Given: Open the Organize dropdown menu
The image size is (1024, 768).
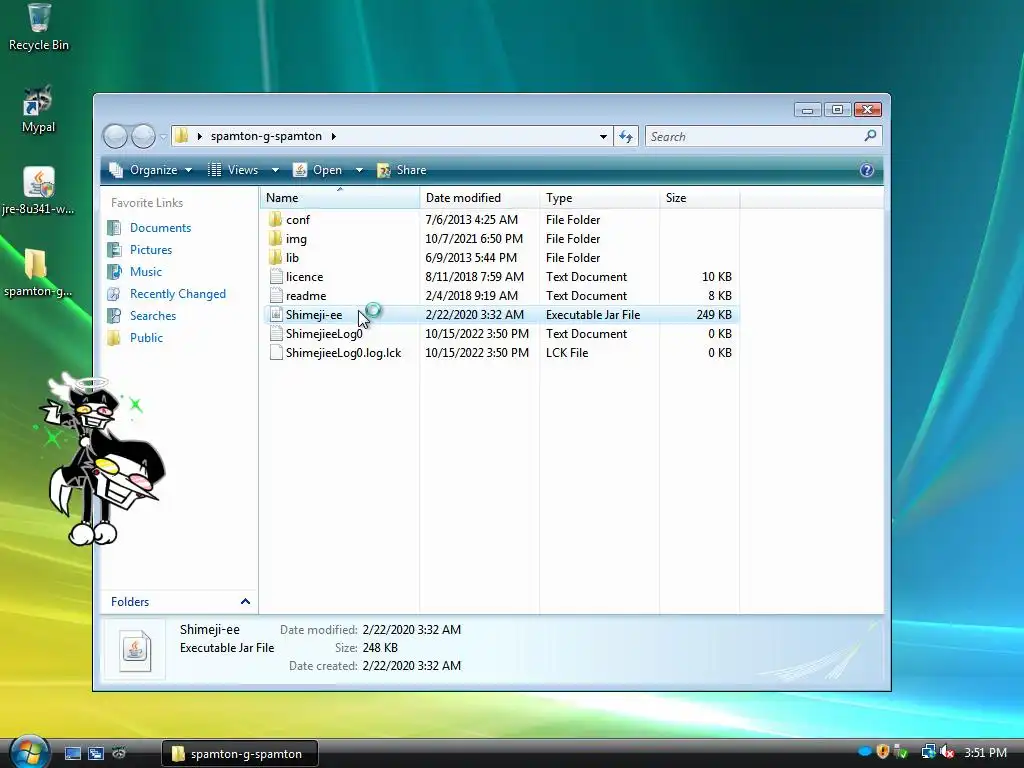Looking at the screenshot, I should click(x=151, y=170).
